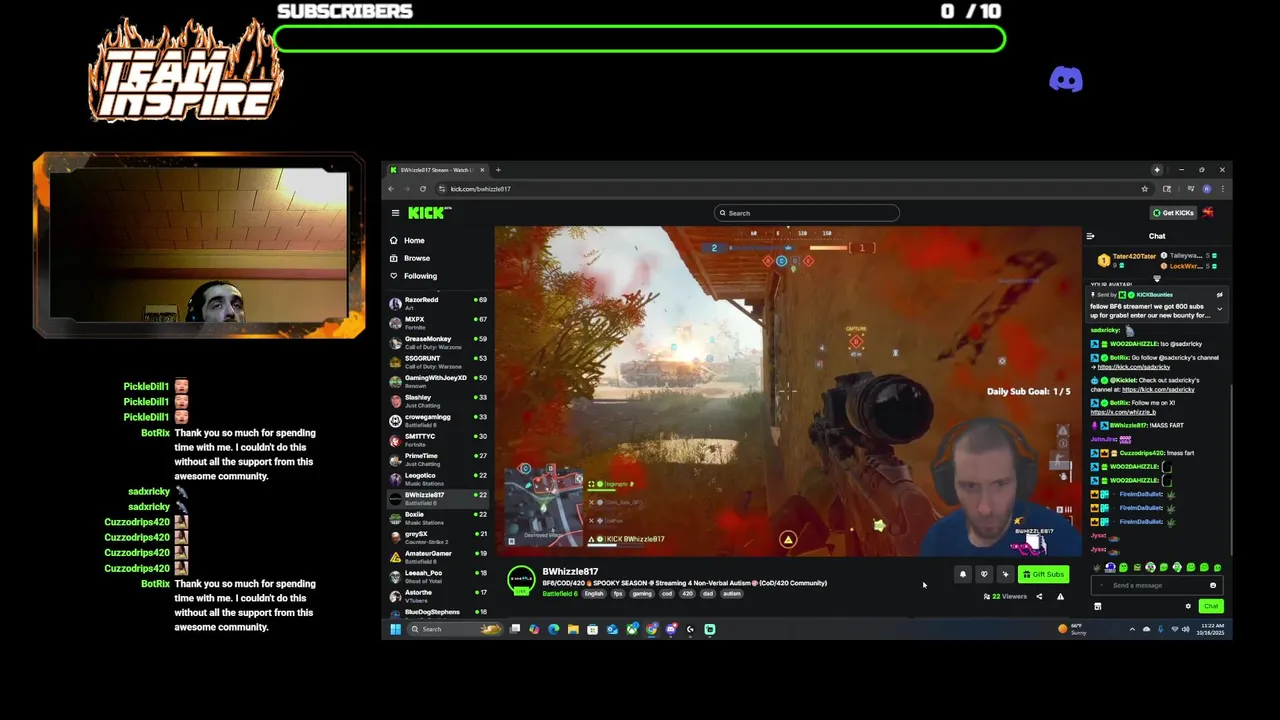Click the Battlefield 6 category link under stream title

tap(560, 594)
